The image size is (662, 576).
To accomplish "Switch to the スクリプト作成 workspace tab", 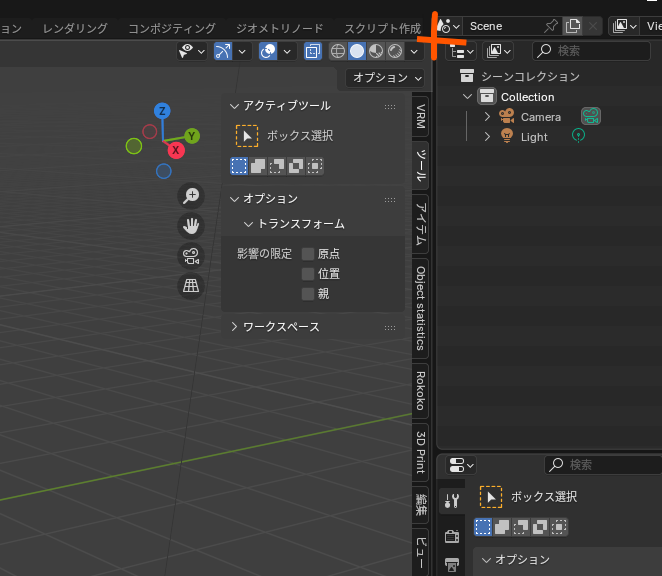I will pos(382,28).
